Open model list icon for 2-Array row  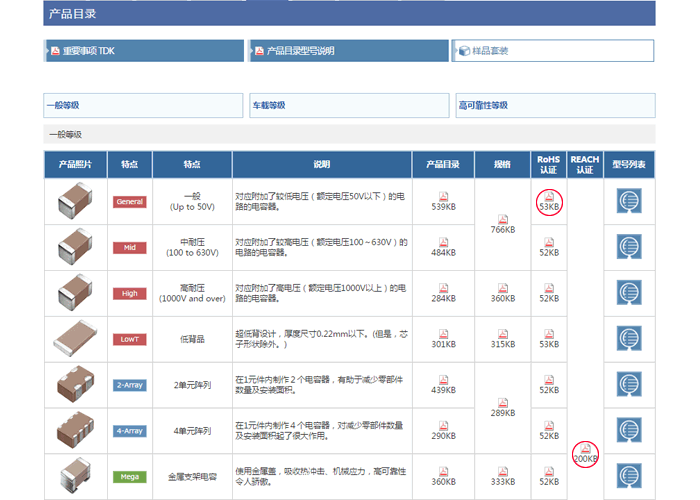click(x=629, y=385)
